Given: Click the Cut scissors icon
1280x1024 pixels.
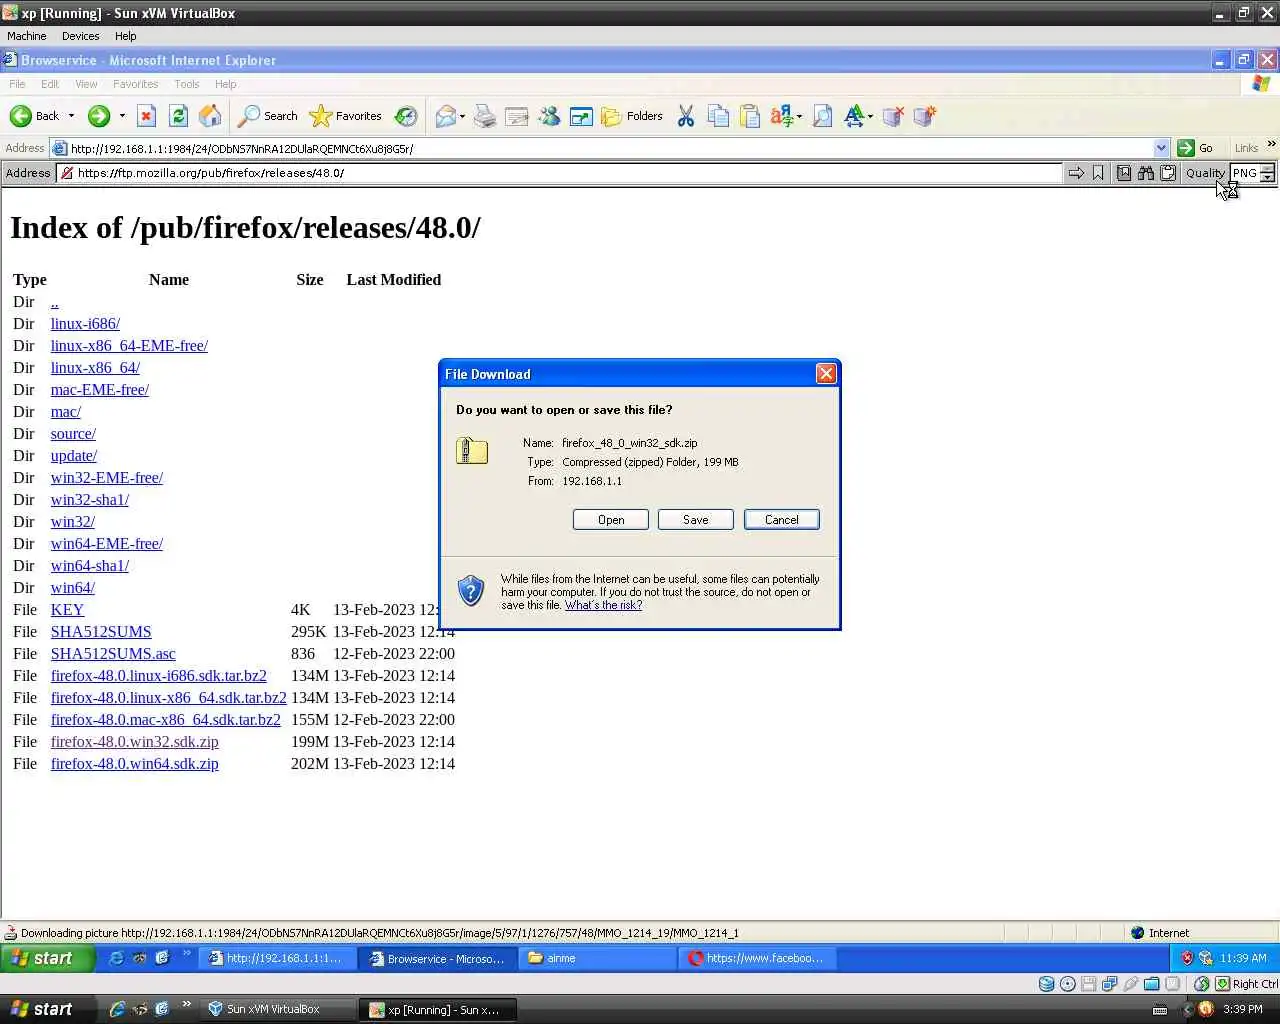Looking at the screenshot, I should [x=686, y=117].
